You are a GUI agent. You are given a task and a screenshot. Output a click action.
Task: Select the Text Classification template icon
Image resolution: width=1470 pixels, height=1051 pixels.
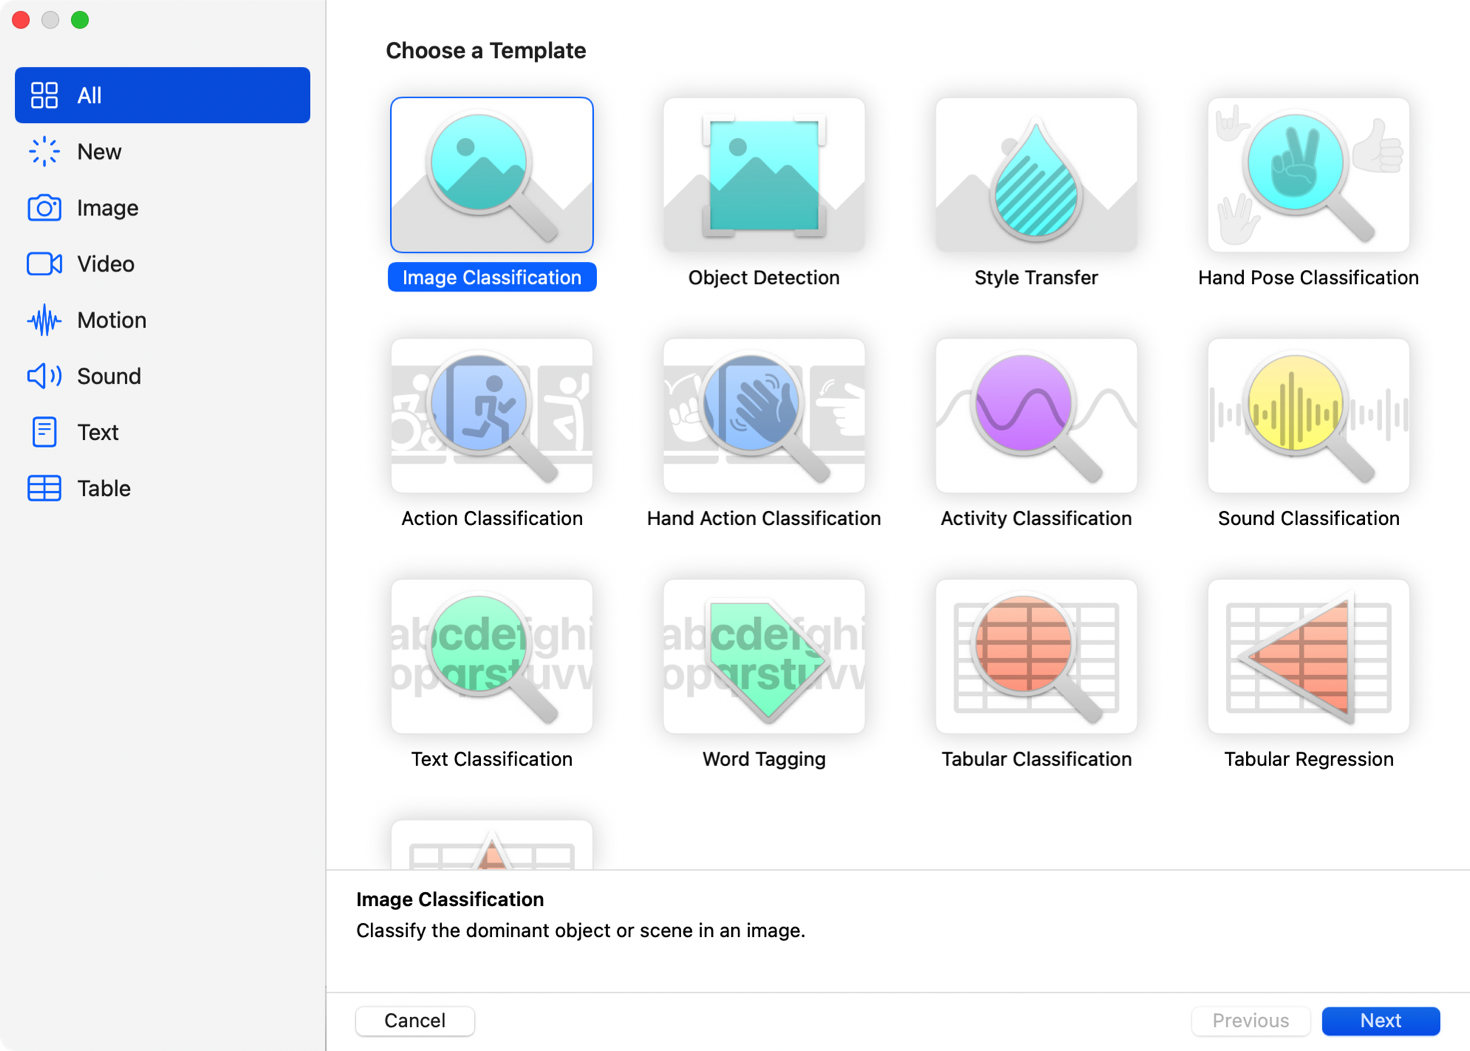tap(492, 657)
